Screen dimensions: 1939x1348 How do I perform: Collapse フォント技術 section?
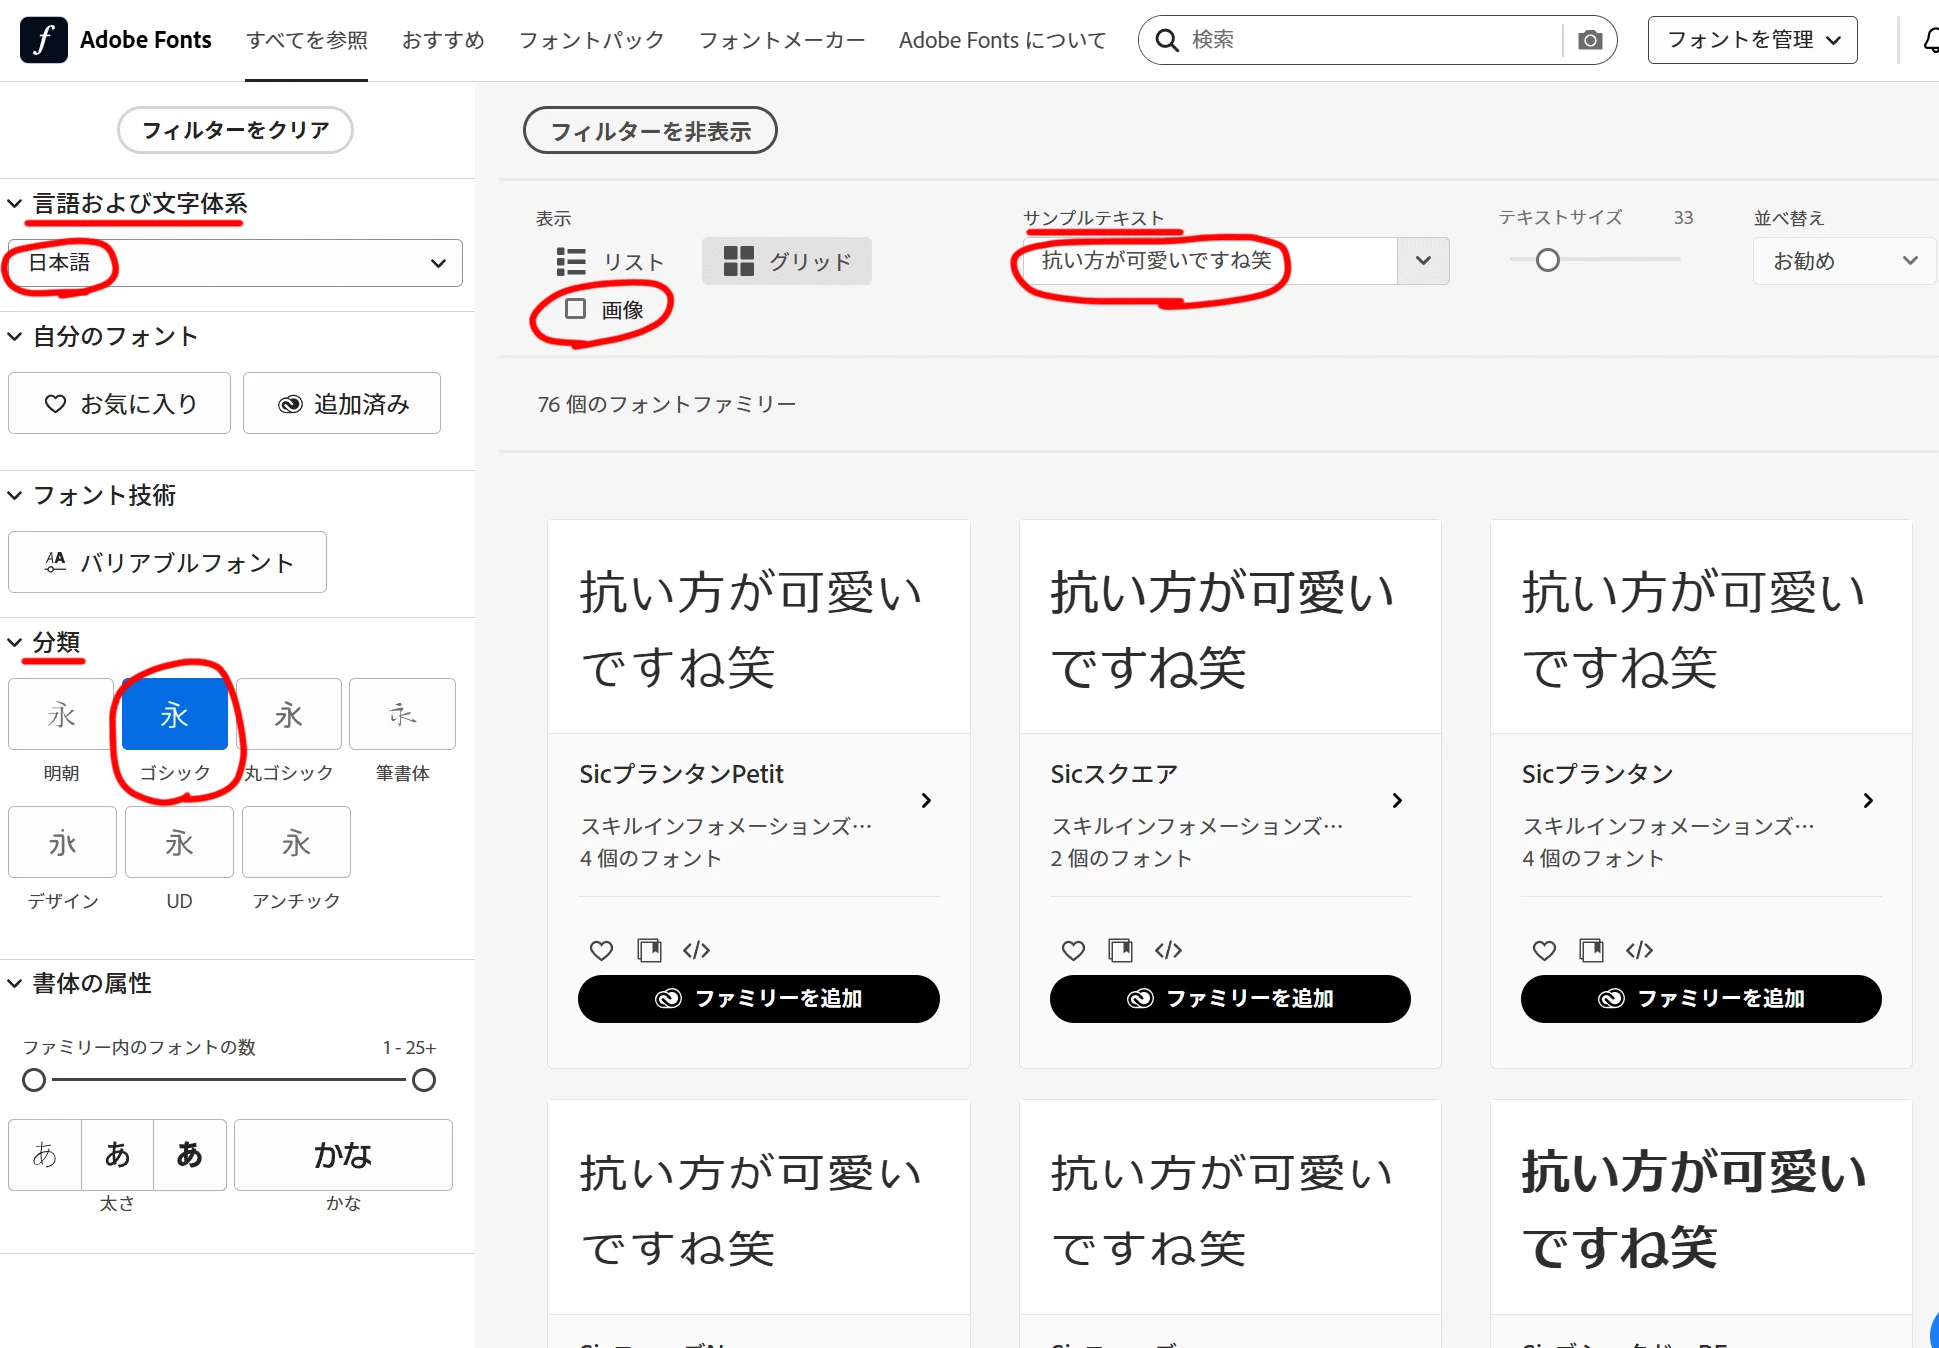click(x=15, y=496)
